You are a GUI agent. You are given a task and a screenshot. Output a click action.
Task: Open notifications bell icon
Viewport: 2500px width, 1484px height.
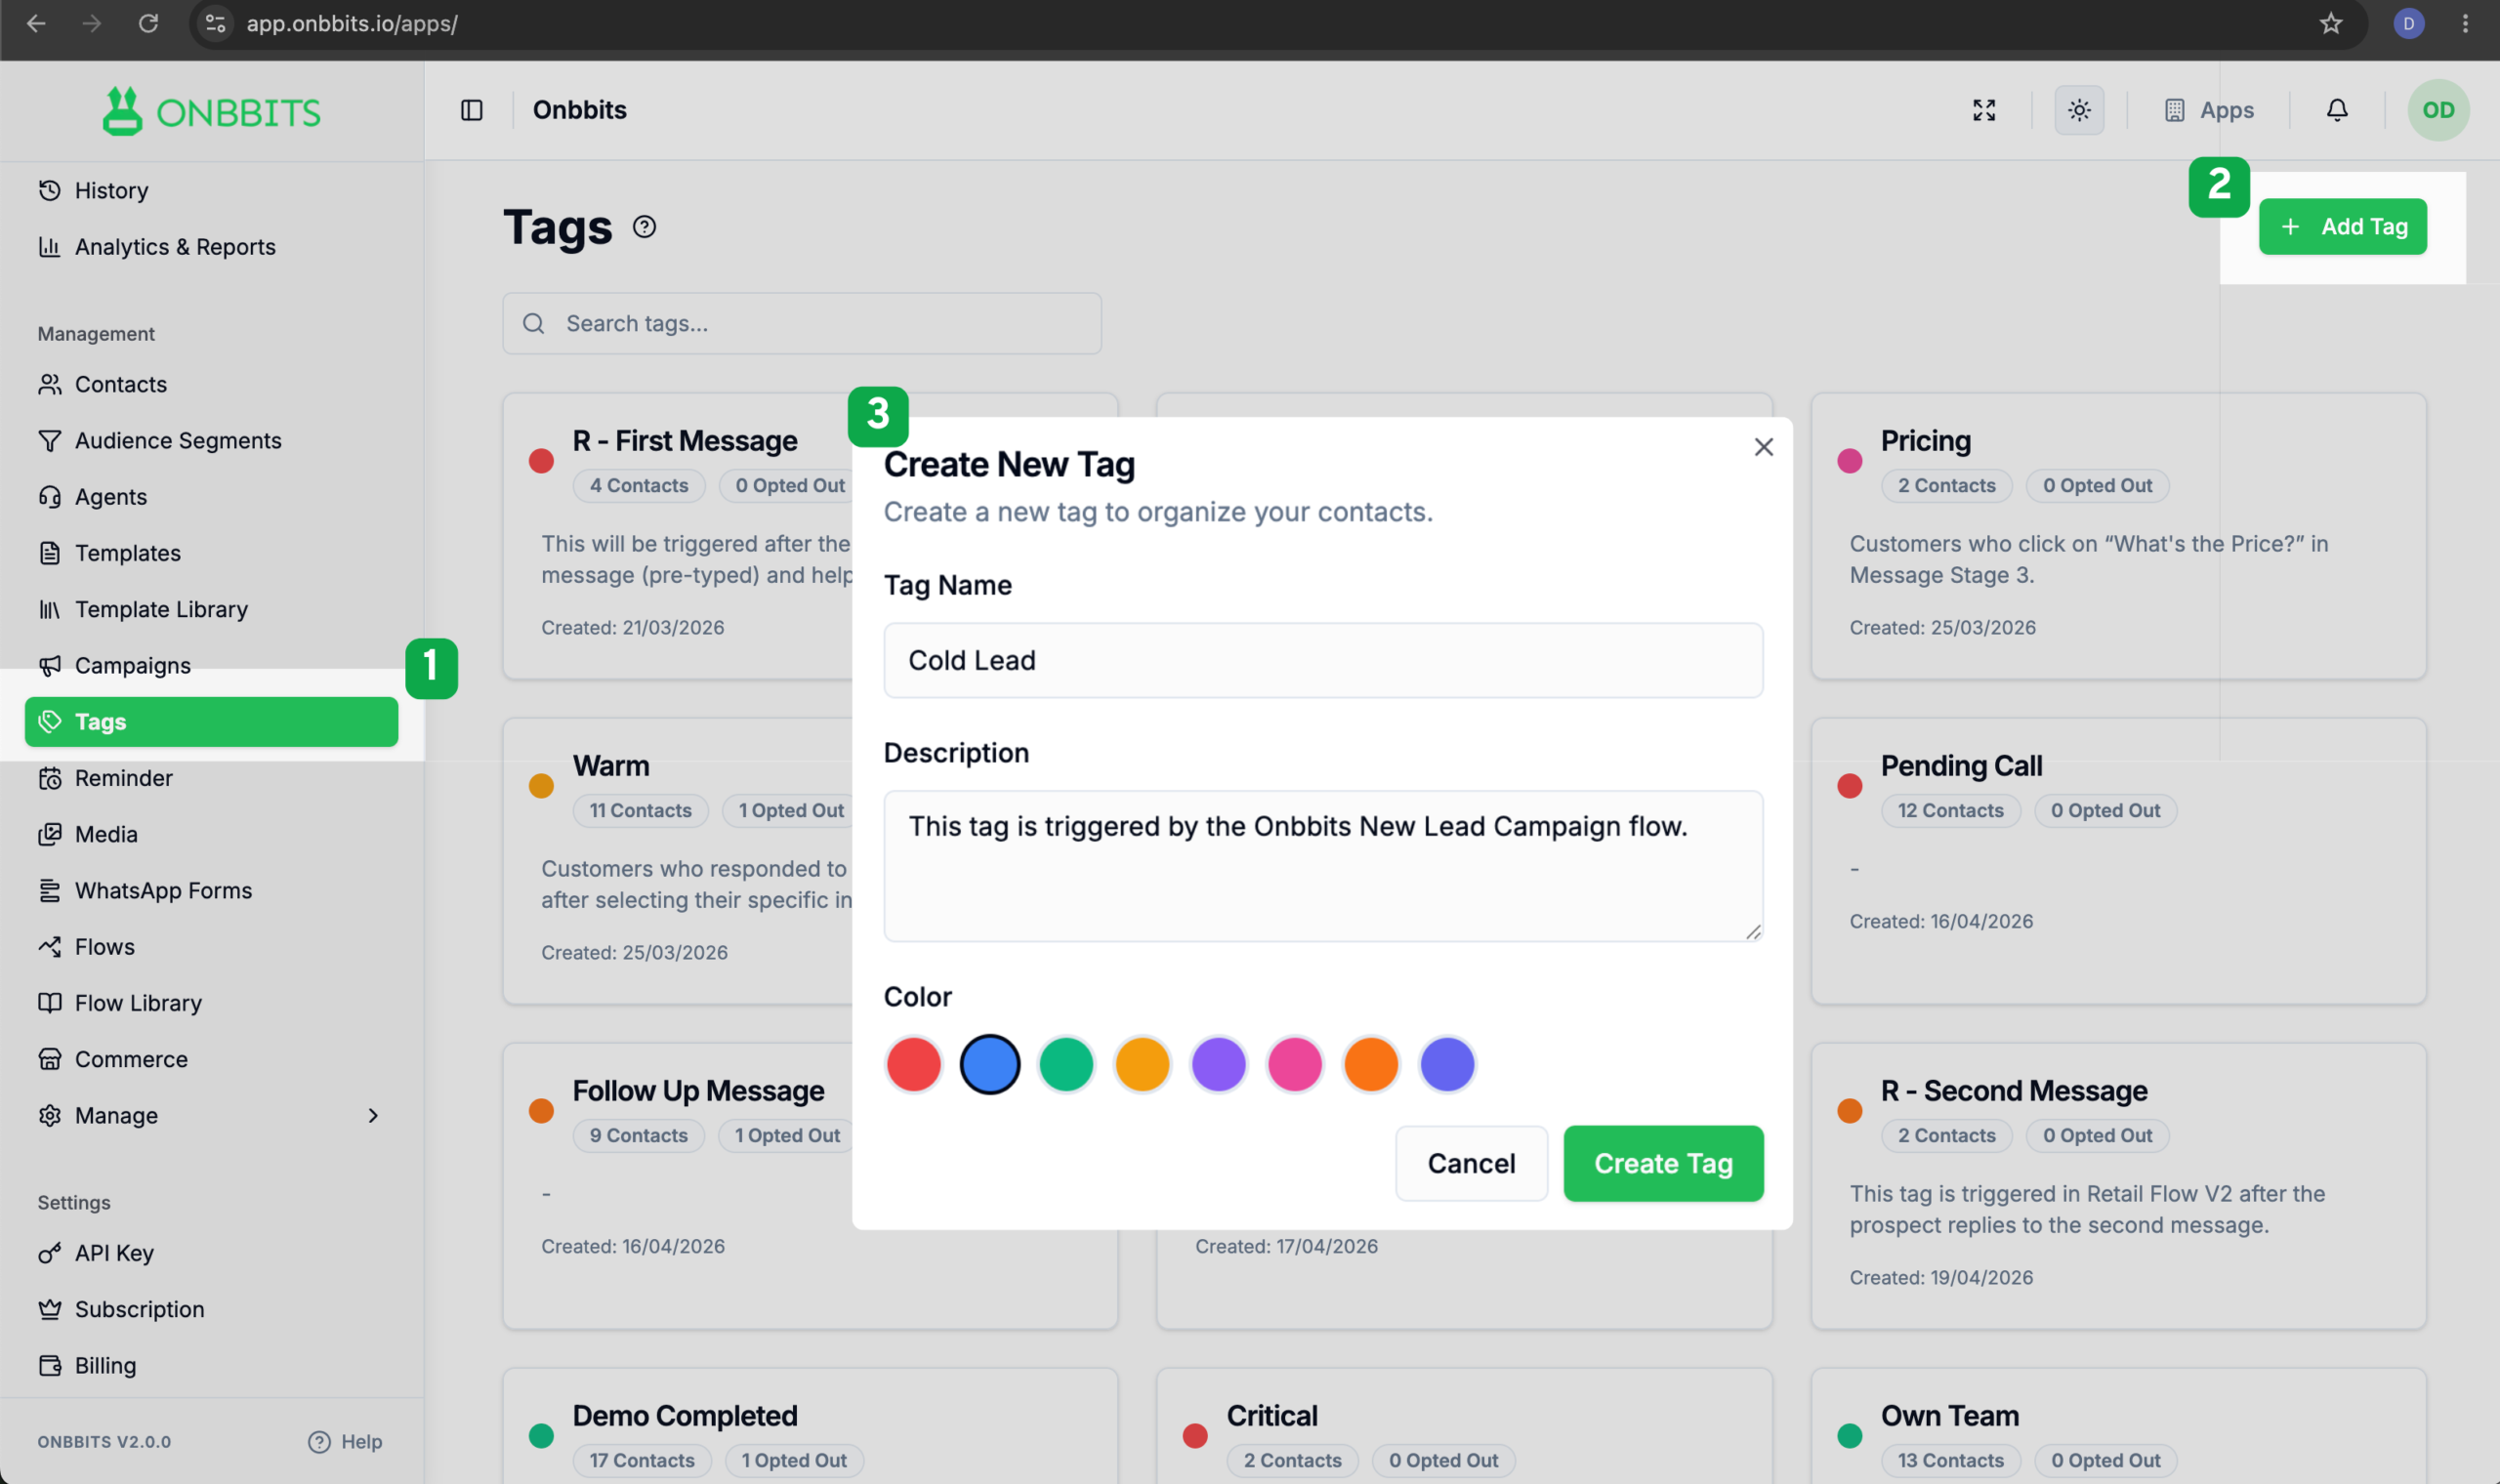2336,110
